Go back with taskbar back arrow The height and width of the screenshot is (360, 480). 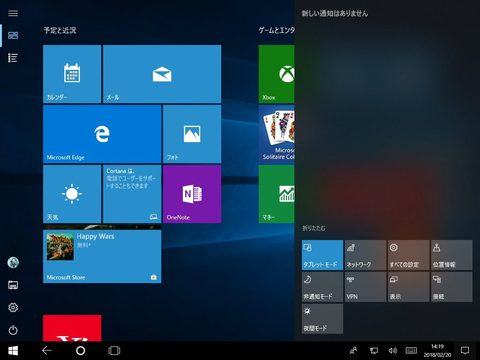(x=47, y=351)
